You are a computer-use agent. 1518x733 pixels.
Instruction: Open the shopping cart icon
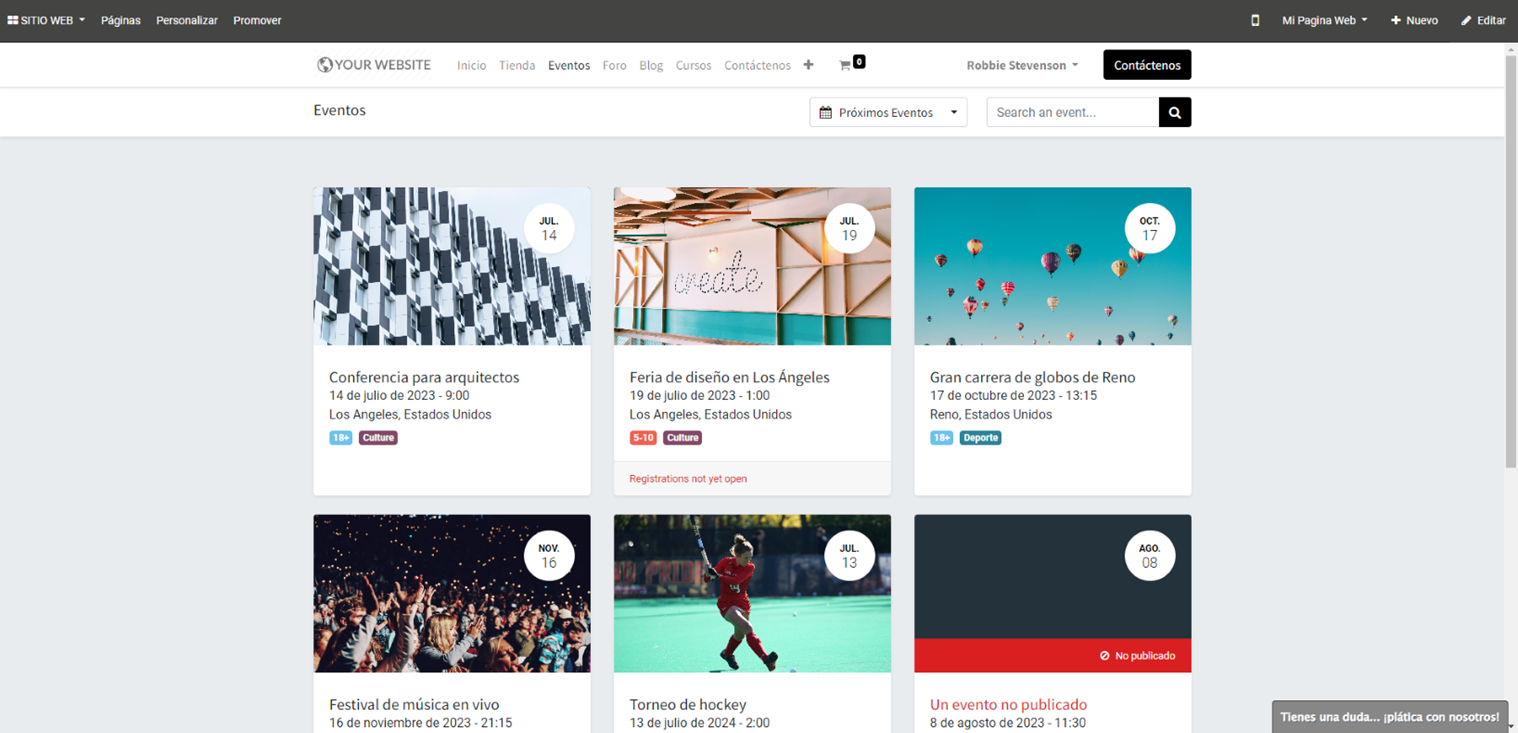click(846, 65)
